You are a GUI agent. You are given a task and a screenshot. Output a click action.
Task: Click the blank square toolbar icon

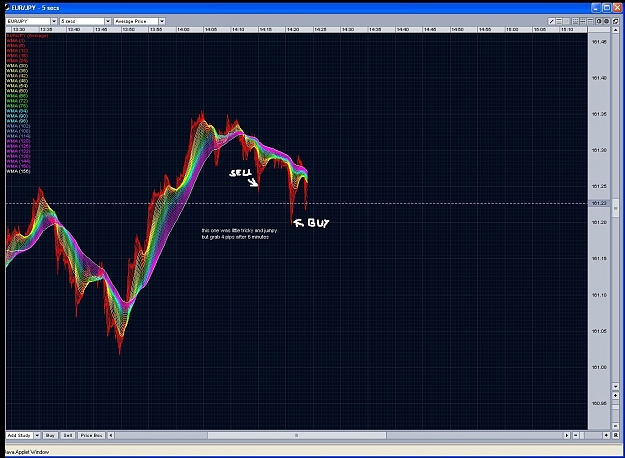pos(566,21)
